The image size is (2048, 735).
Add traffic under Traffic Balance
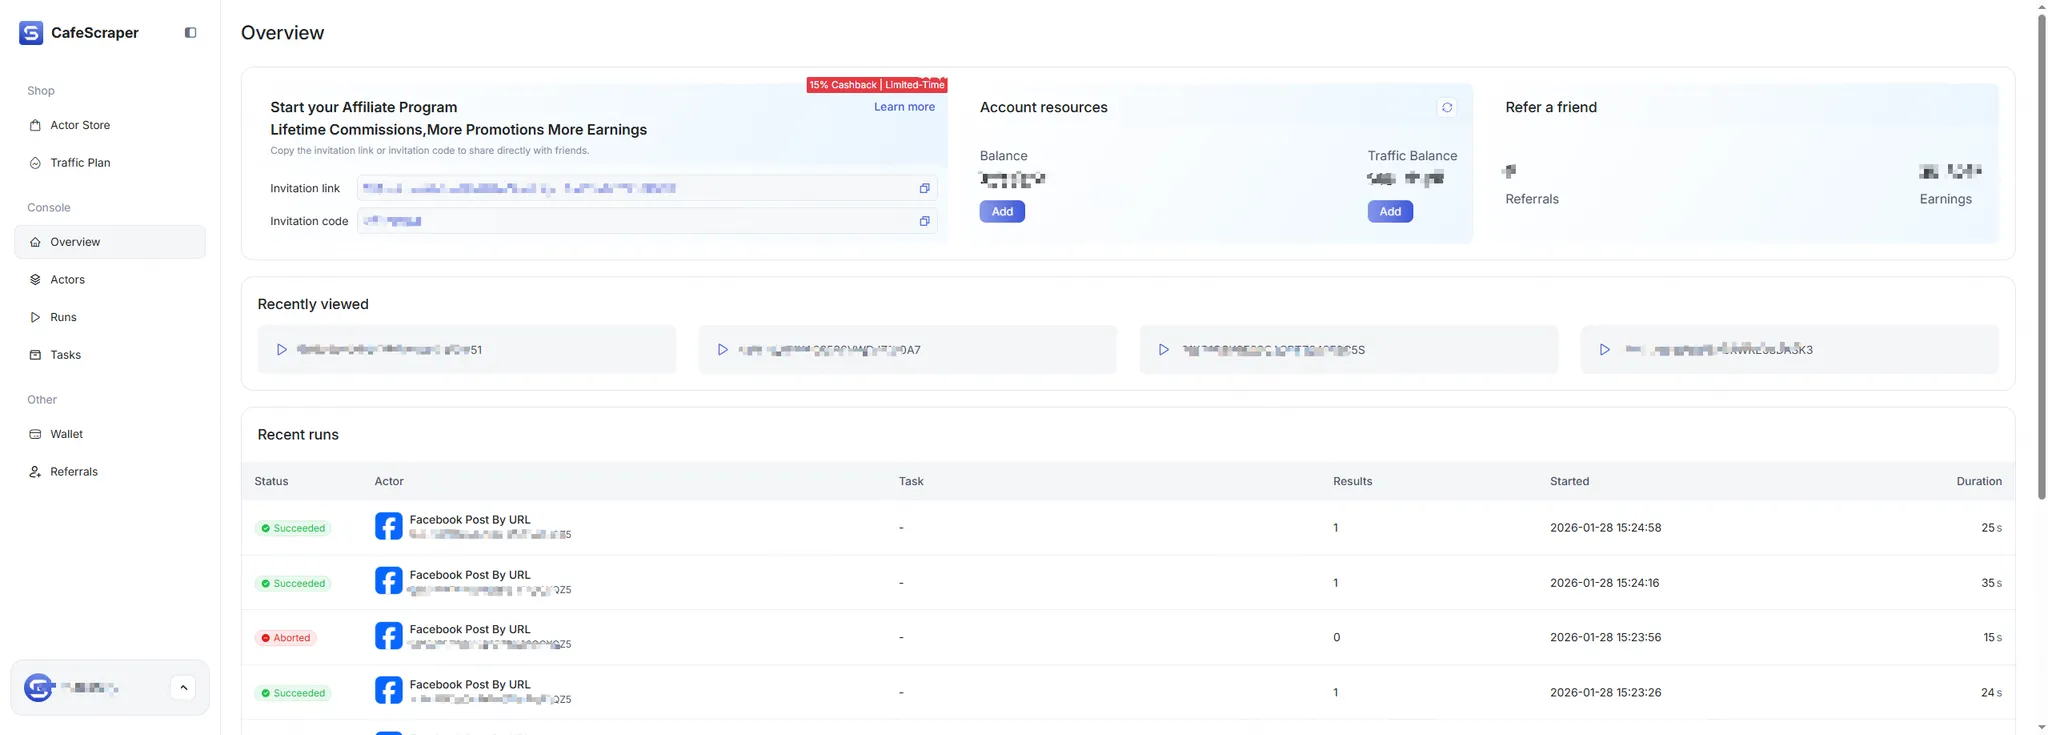1390,211
